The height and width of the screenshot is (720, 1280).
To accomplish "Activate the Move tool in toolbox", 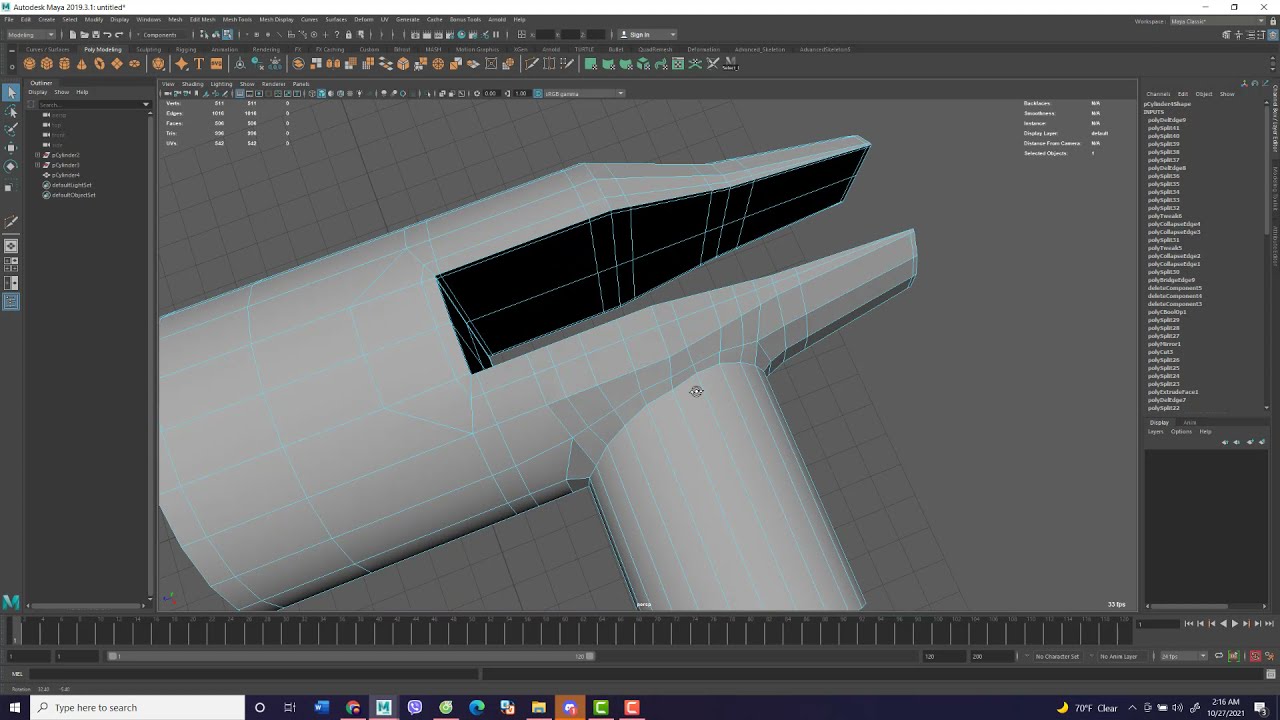I will click(x=11, y=148).
